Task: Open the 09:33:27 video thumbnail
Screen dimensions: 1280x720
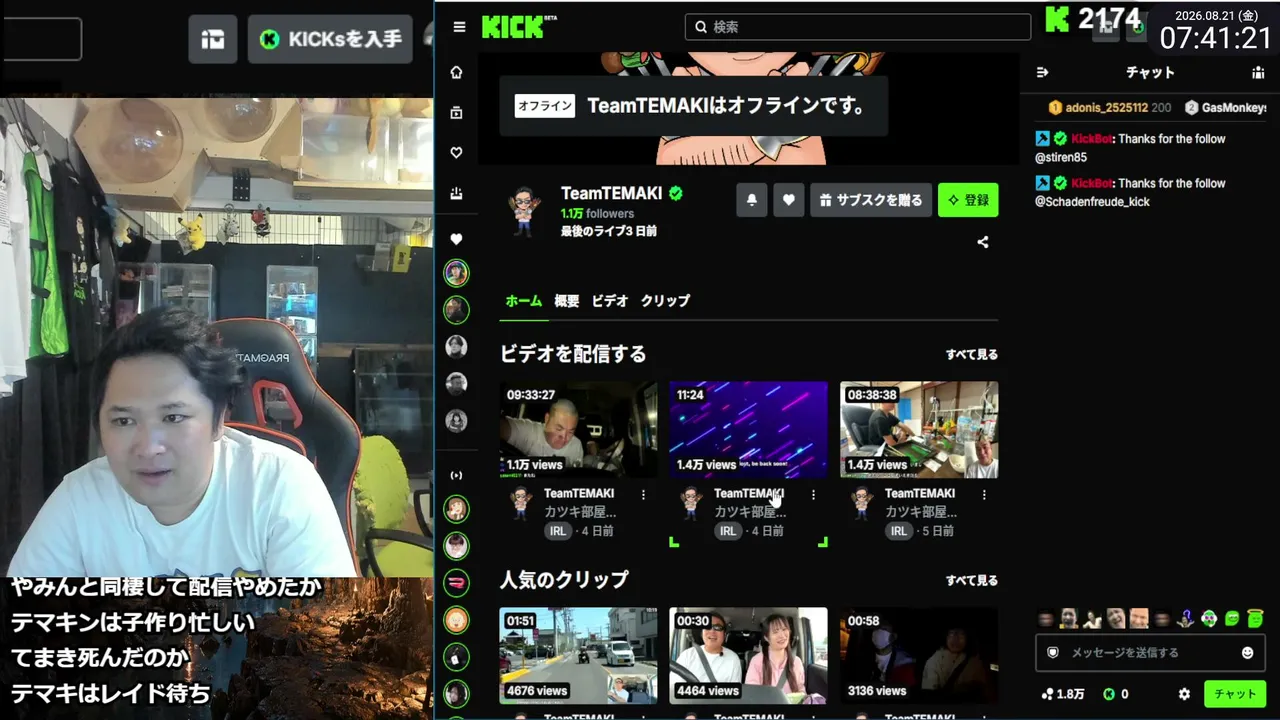Action: point(579,429)
